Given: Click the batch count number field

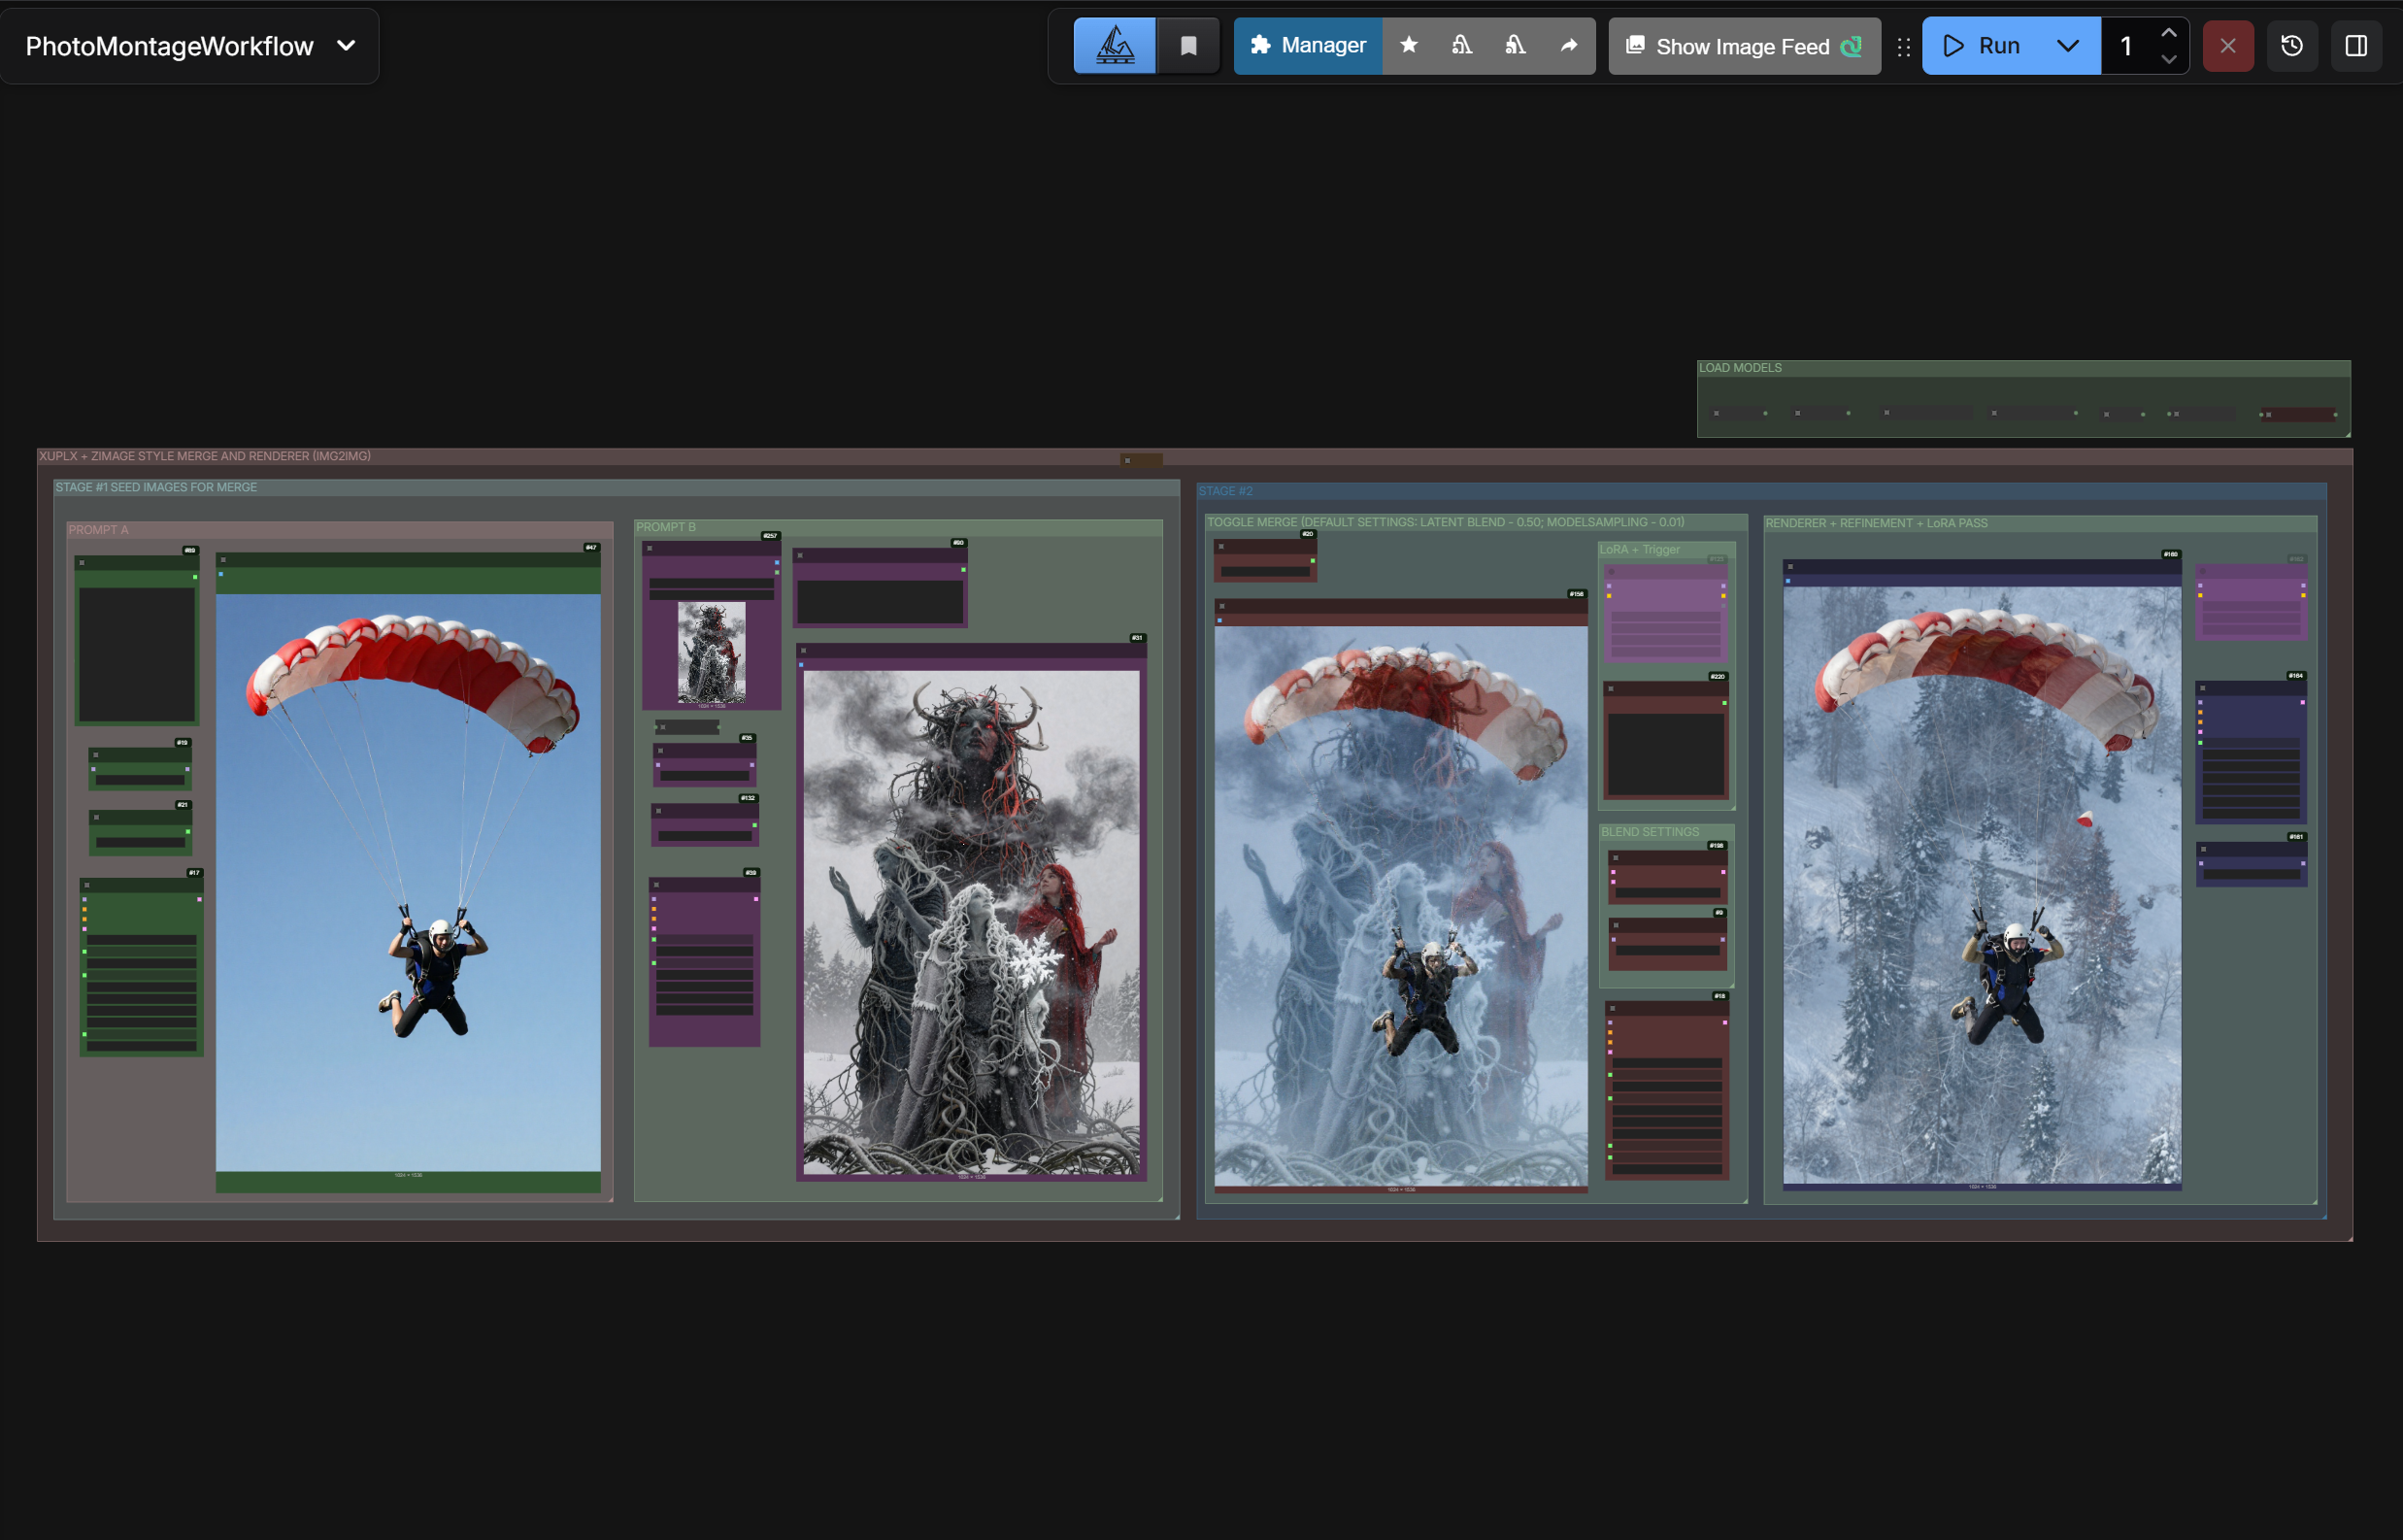Looking at the screenshot, I should (2127, 46).
